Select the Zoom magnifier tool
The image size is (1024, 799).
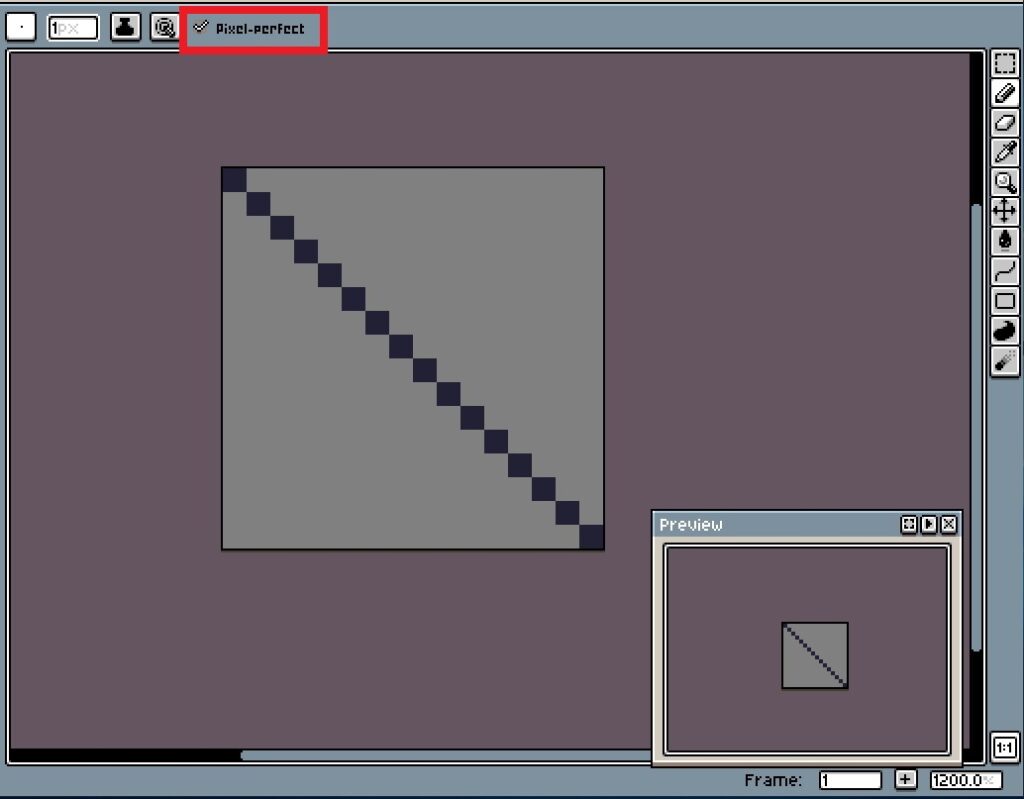click(x=1004, y=182)
